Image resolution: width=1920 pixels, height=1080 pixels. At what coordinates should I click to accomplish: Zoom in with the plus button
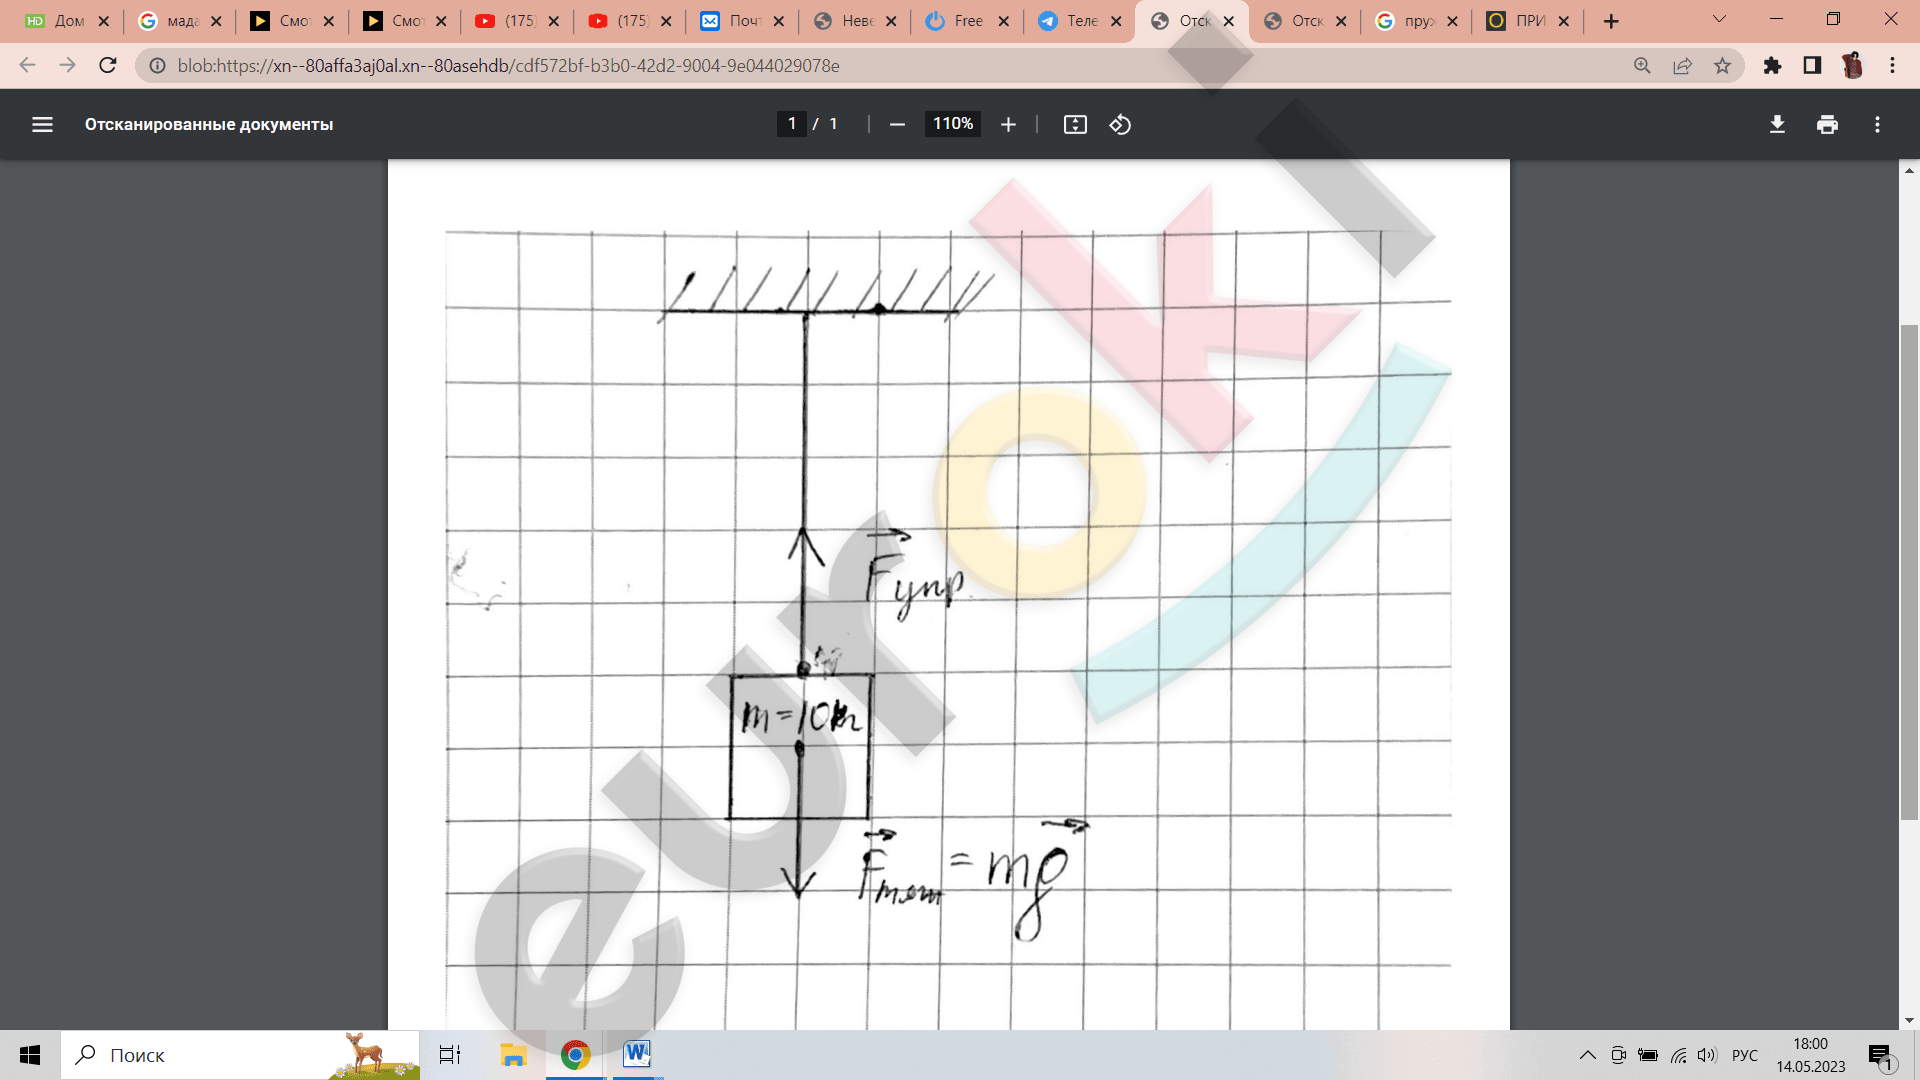coord(1008,124)
